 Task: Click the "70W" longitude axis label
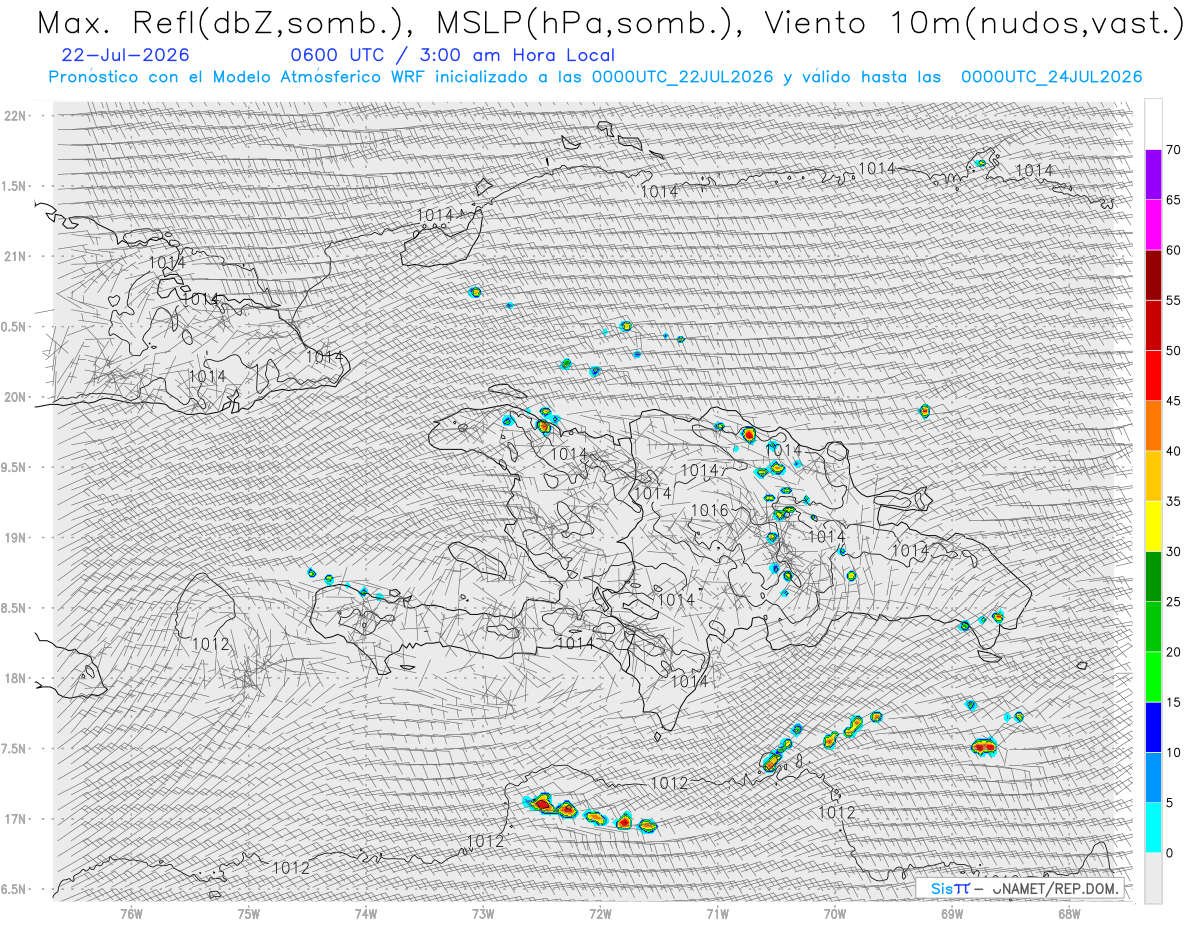click(834, 913)
